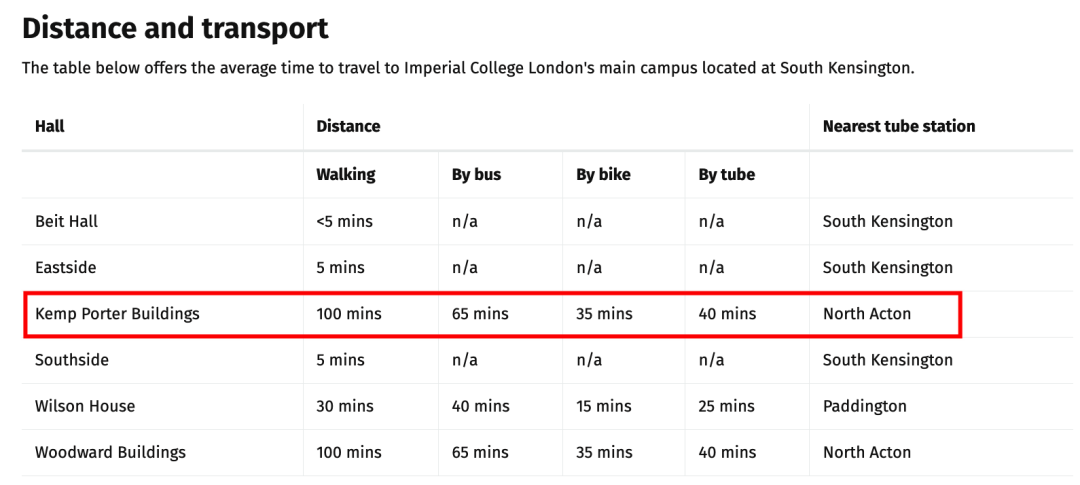Click the Southside hall name
The width and height of the screenshot is (1080, 485).
[72, 360]
